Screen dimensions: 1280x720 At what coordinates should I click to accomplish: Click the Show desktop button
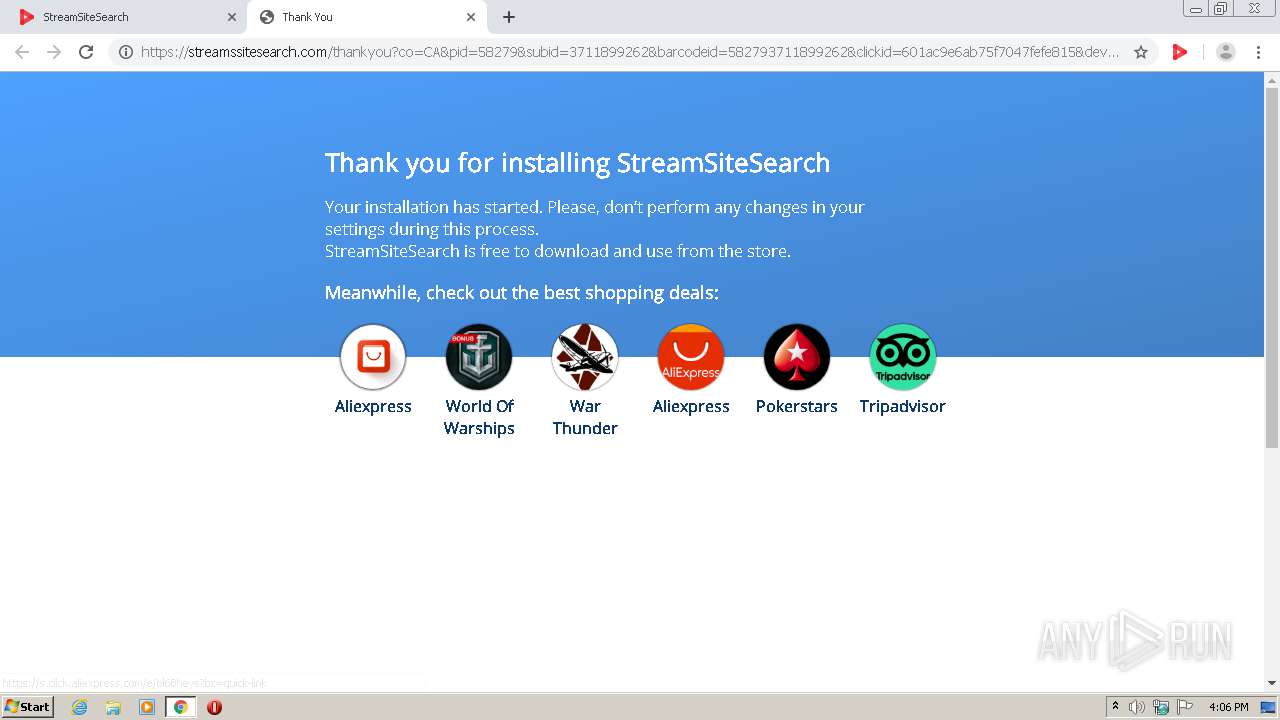click(x=1269, y=707)
